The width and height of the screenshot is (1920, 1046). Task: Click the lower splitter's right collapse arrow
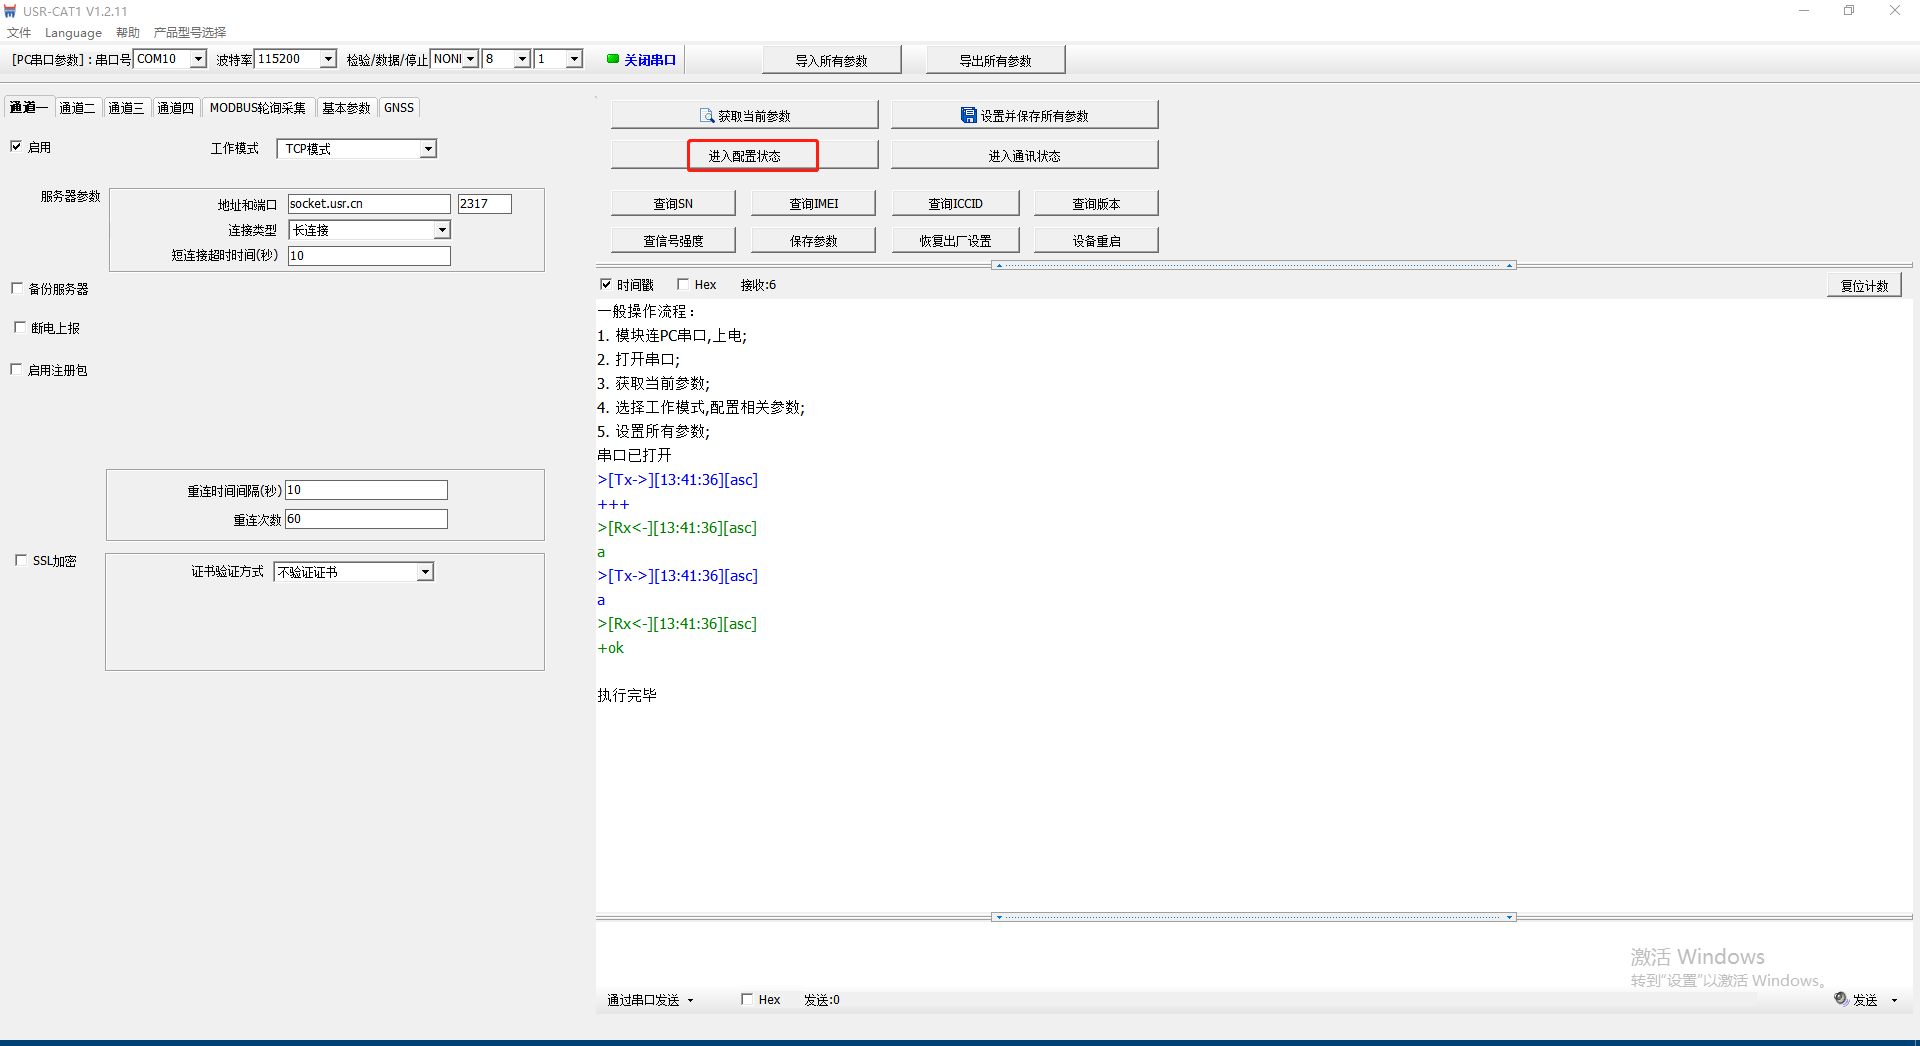pyautogui.click(x=1509, y=917)
